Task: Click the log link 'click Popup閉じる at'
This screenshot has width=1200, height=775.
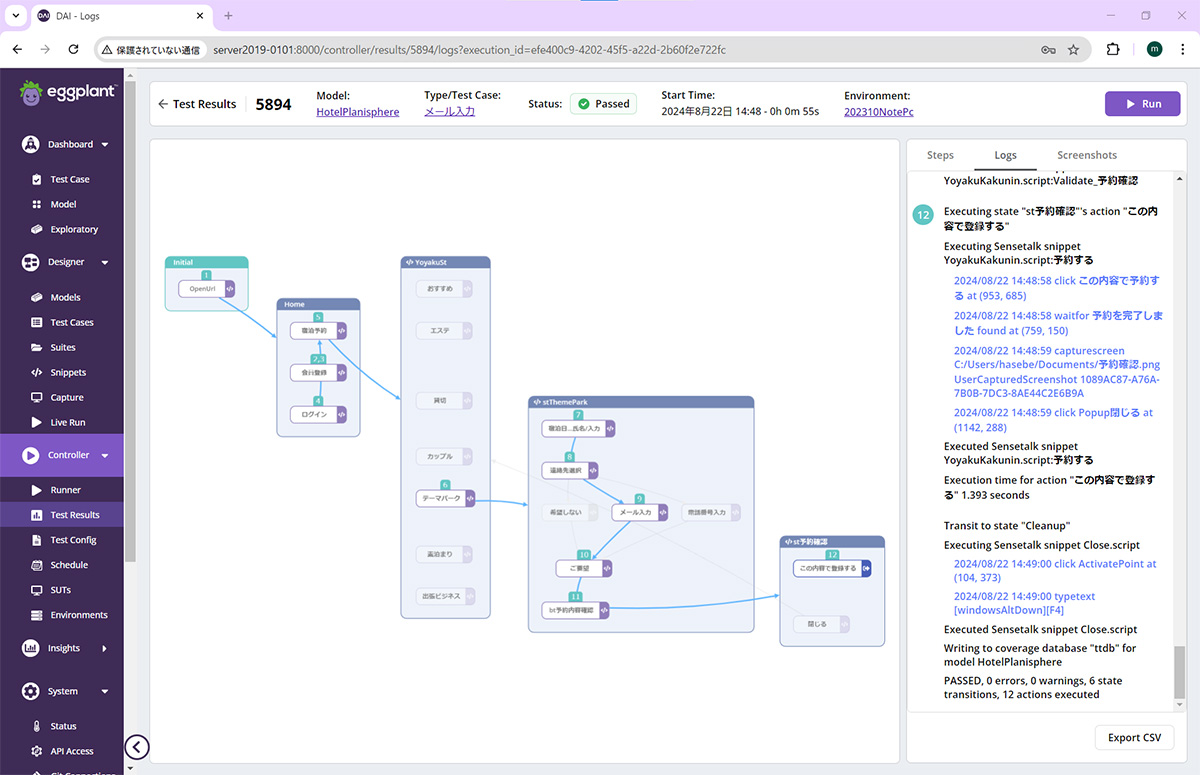Action: [x=1053, y=420]
